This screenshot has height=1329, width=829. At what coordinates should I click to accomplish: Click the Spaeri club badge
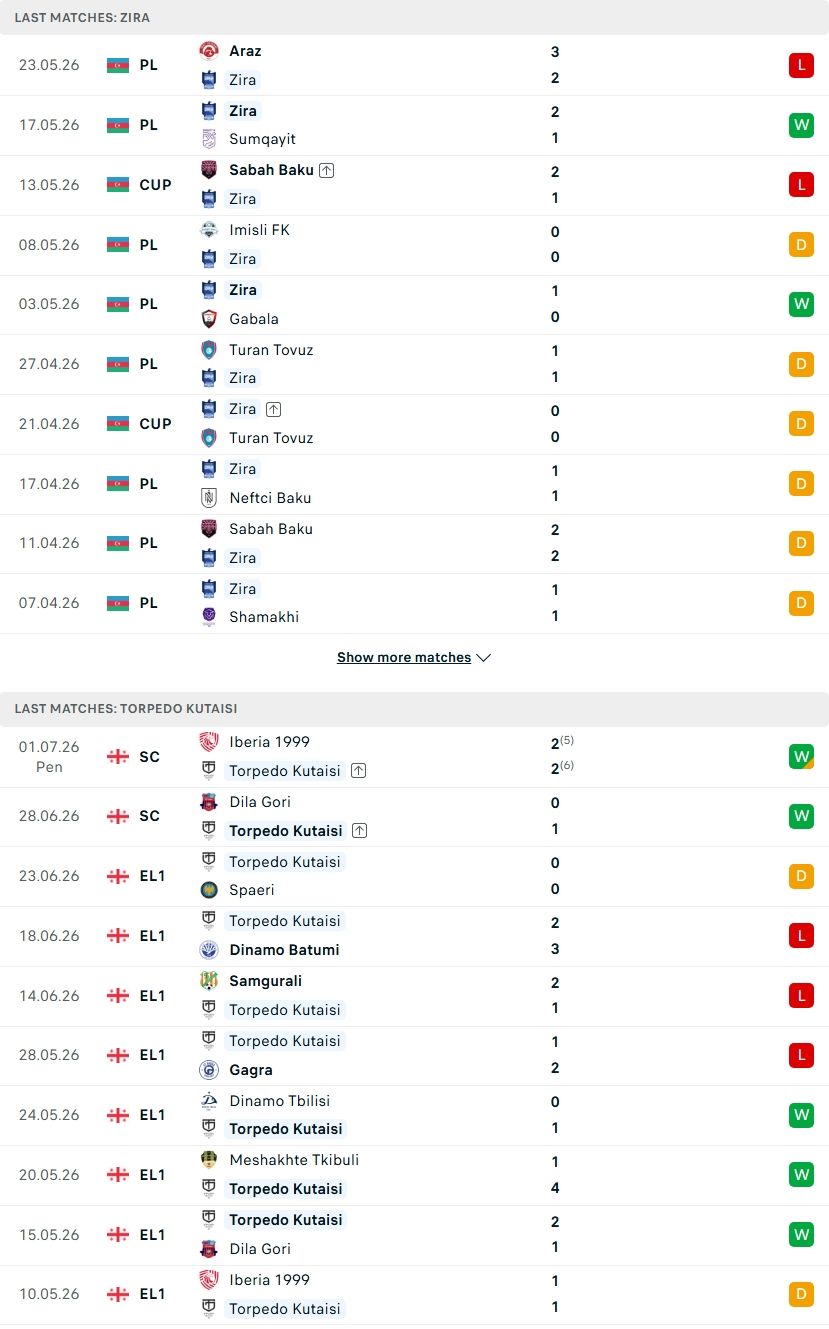tap(209, 890)
